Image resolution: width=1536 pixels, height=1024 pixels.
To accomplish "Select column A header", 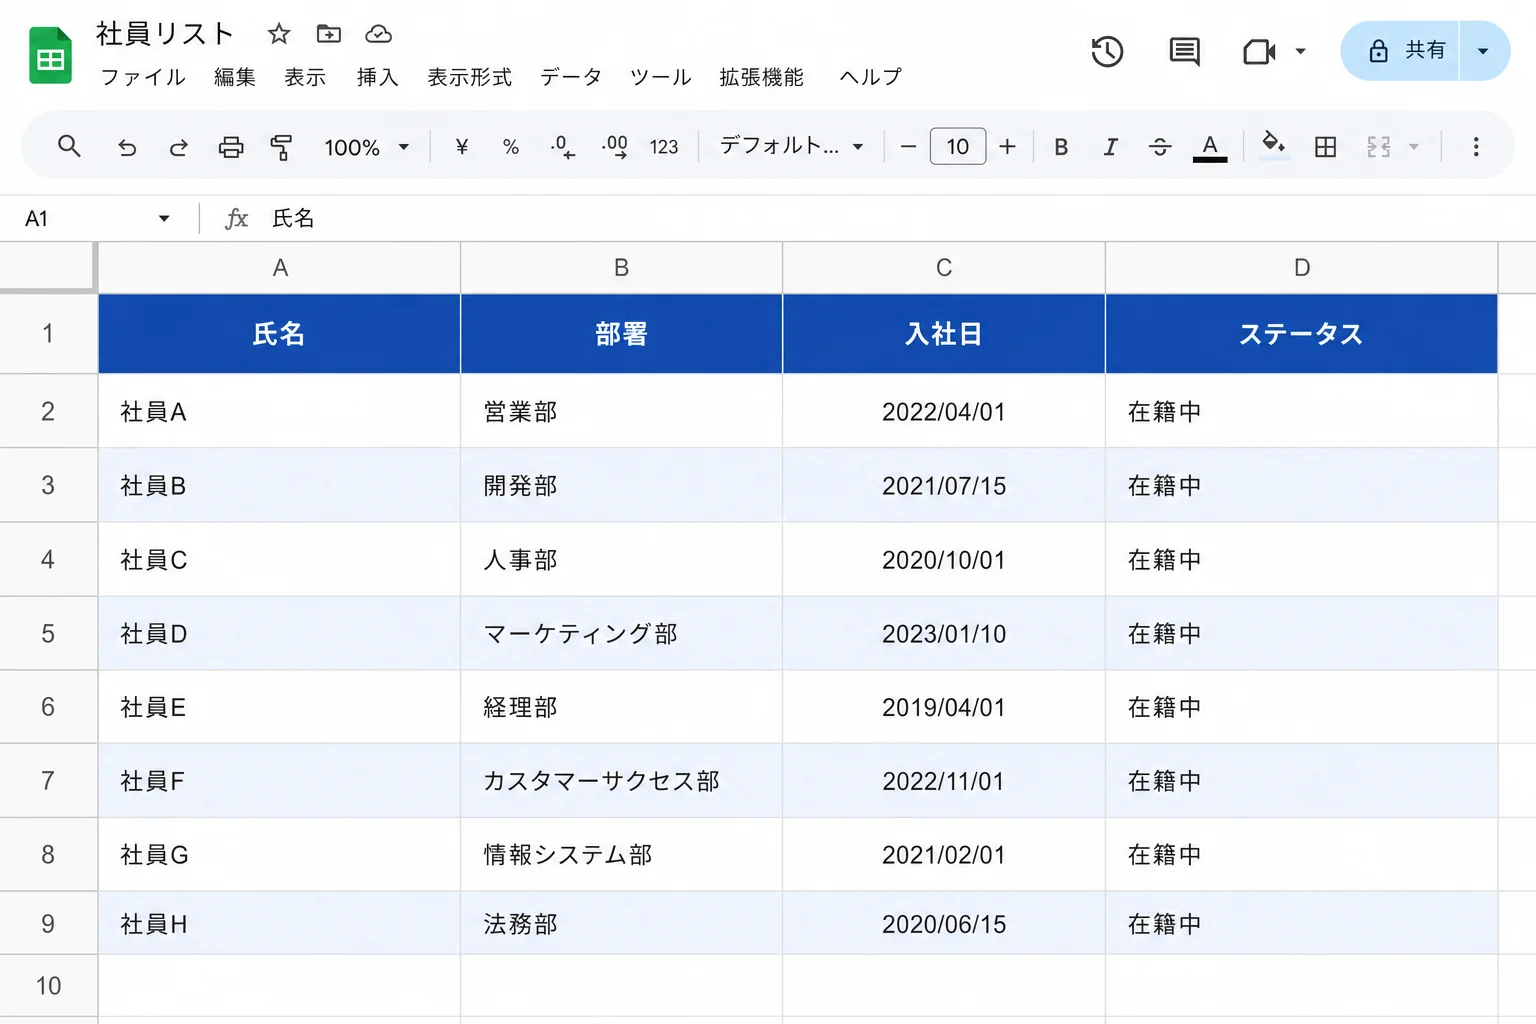I will coord(280,268).
